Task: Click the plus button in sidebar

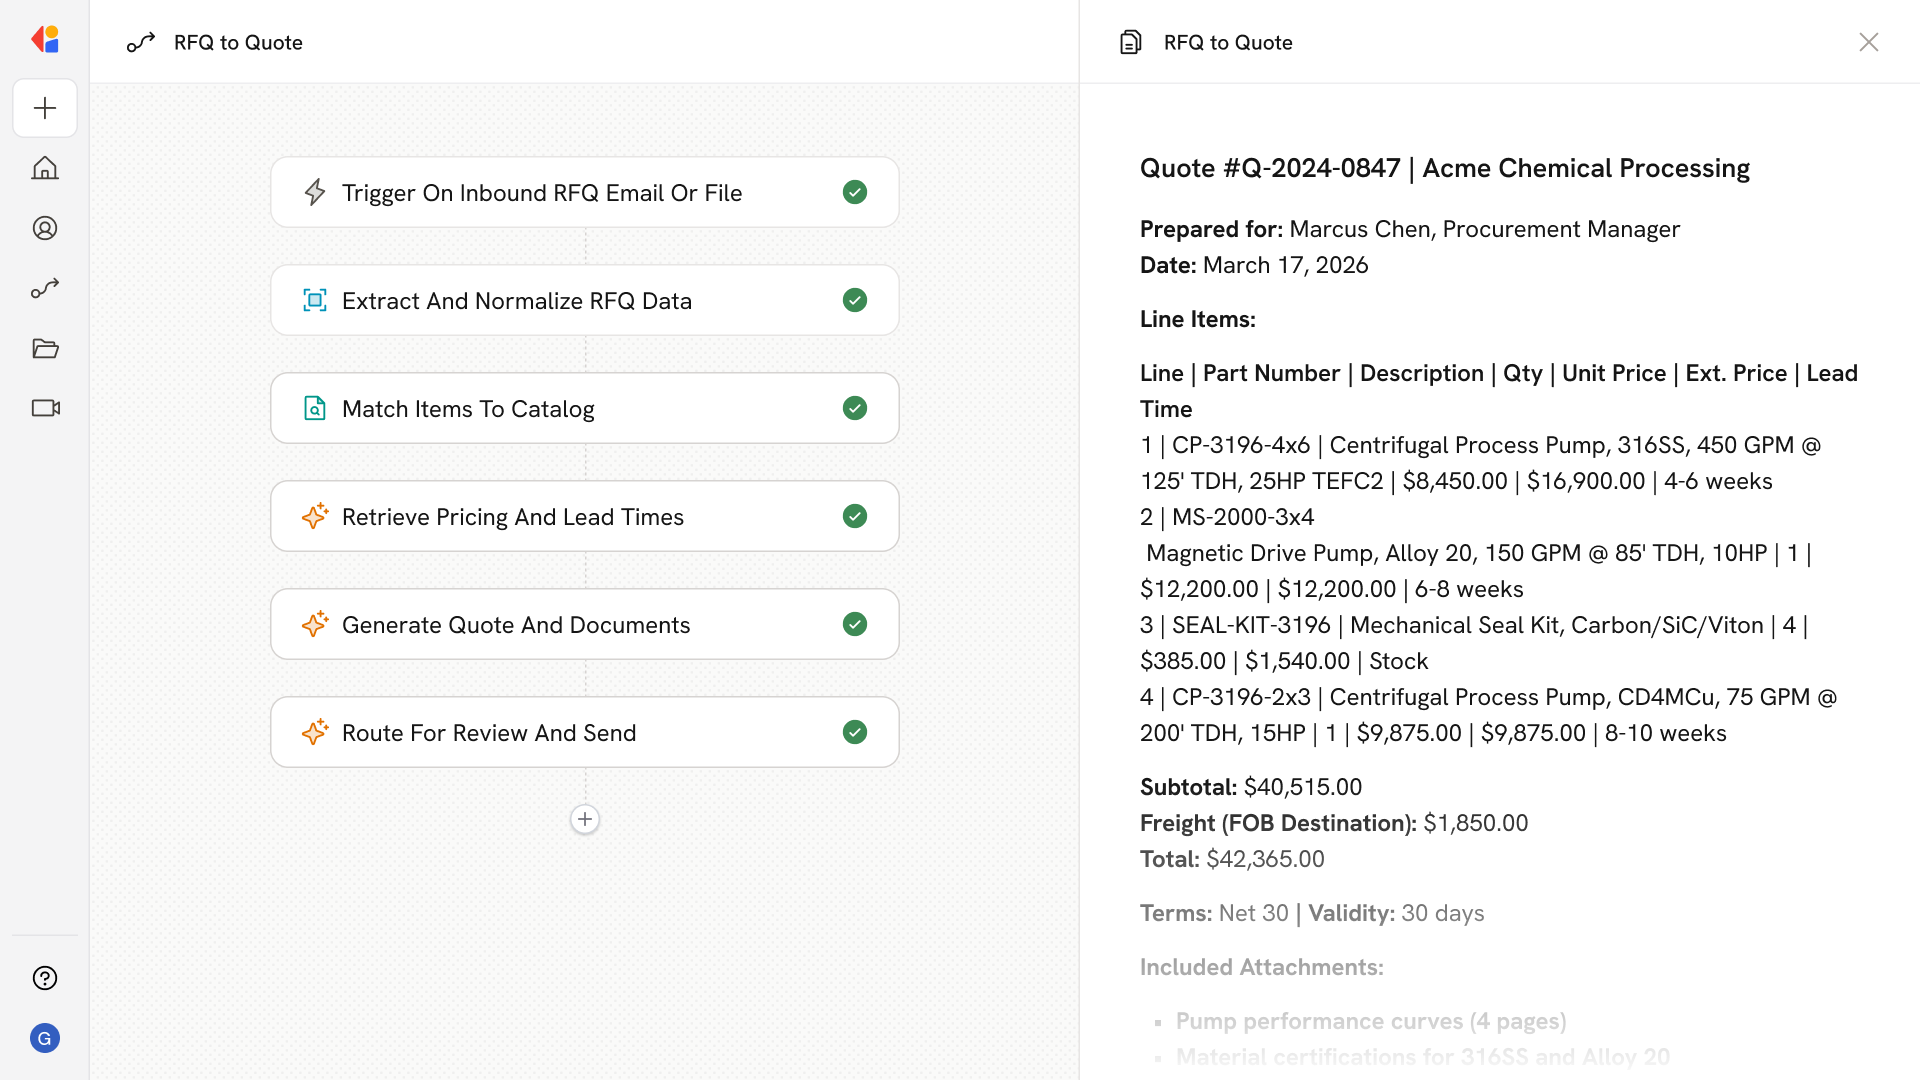Action: [x=45, y=108]
